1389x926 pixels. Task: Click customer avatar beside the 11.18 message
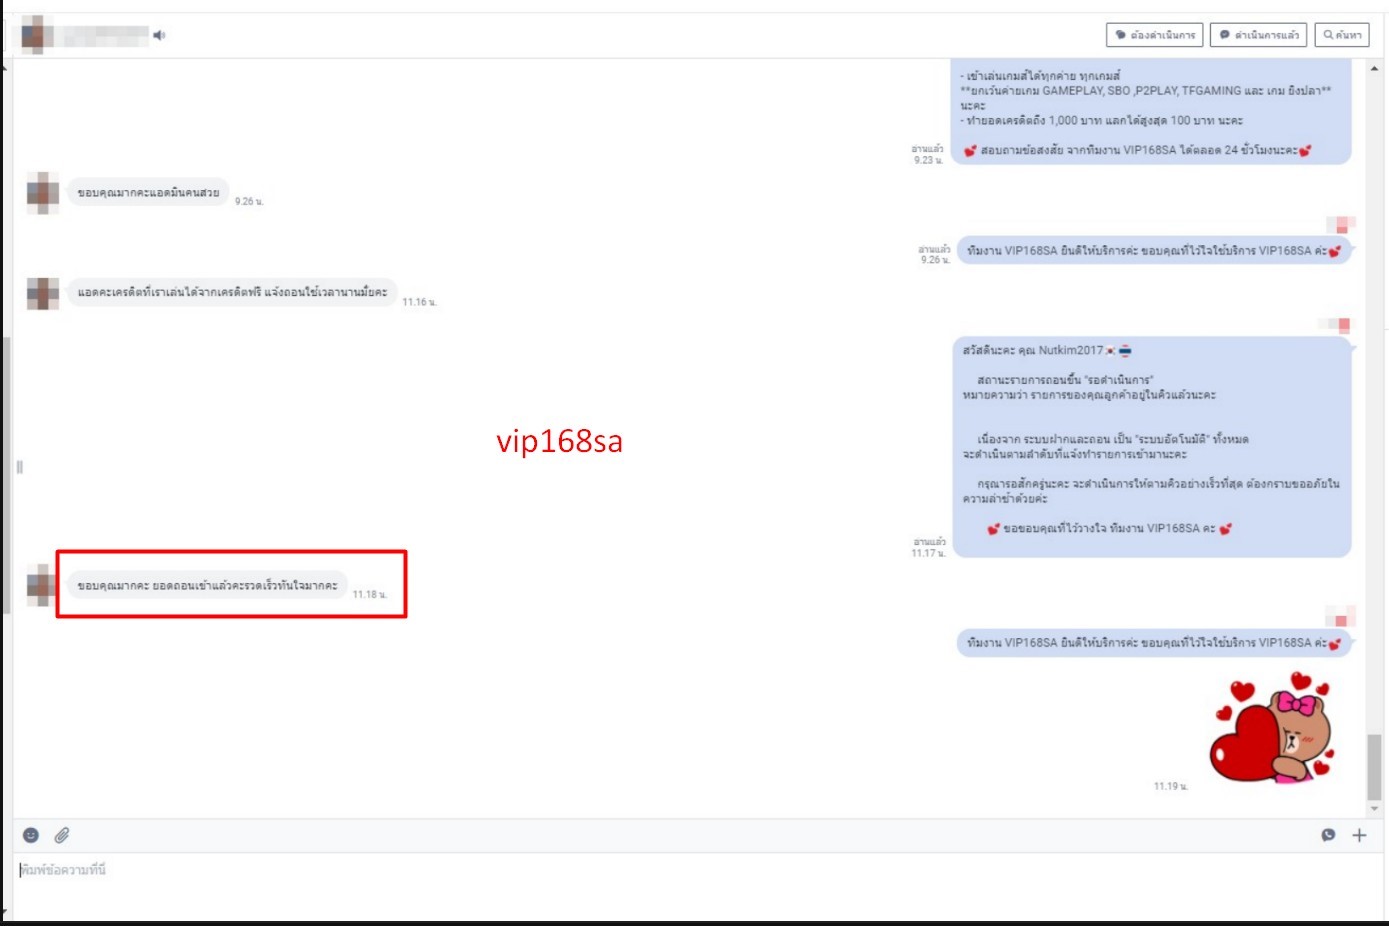point(41,585)
